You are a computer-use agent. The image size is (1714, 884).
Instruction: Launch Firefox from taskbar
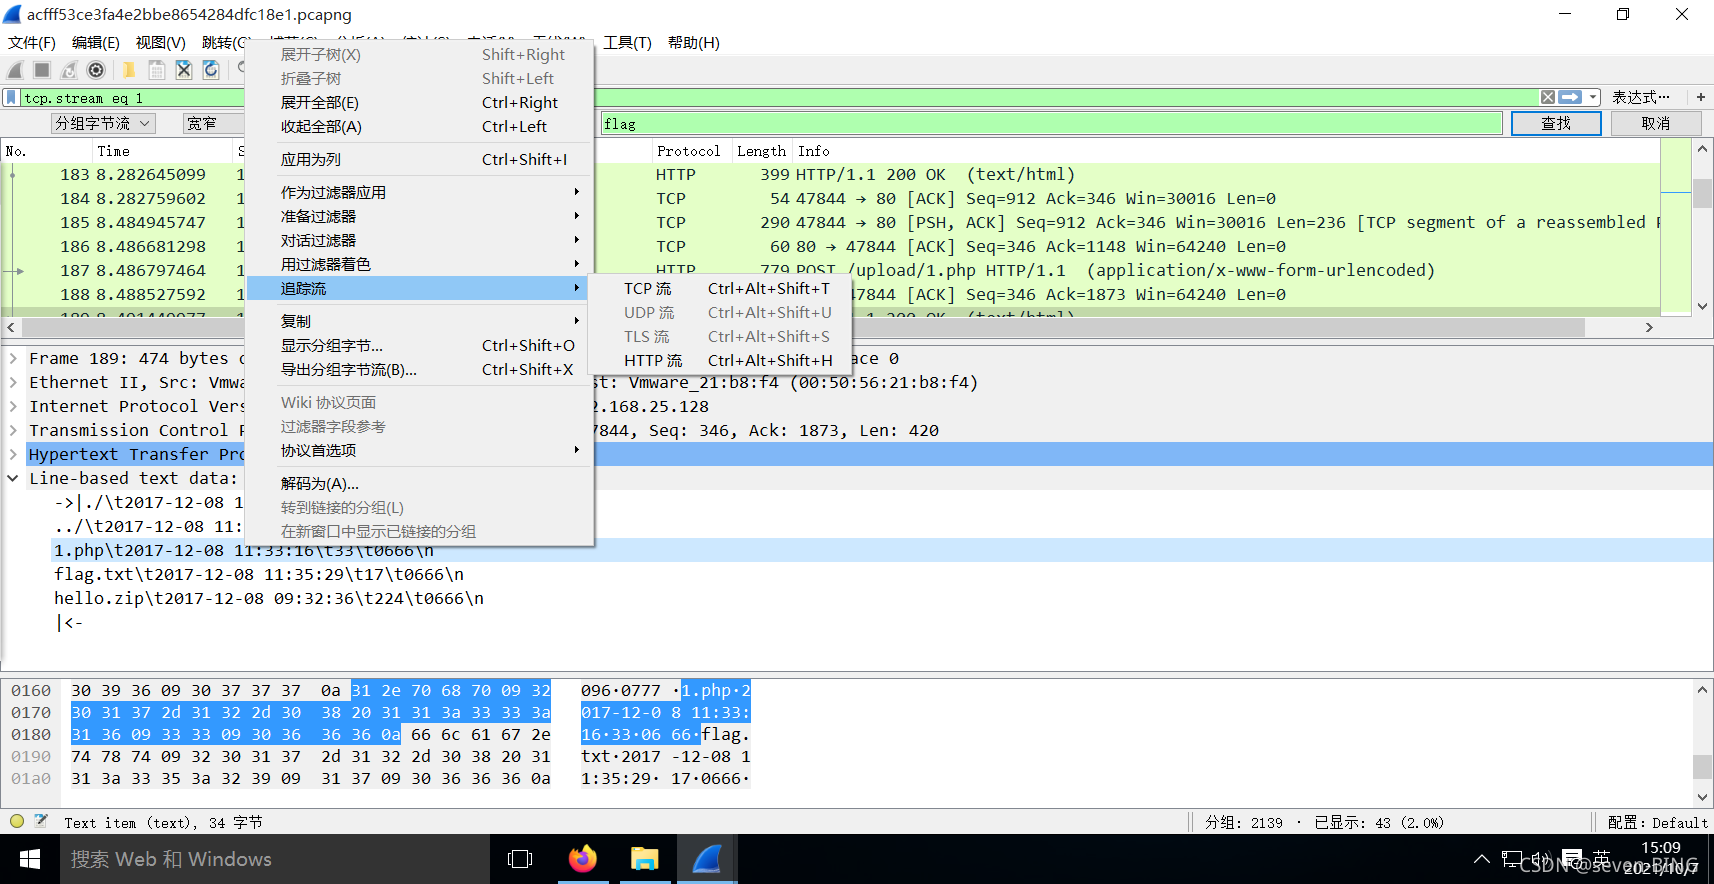pyautogui.click(x=582, y=859)
